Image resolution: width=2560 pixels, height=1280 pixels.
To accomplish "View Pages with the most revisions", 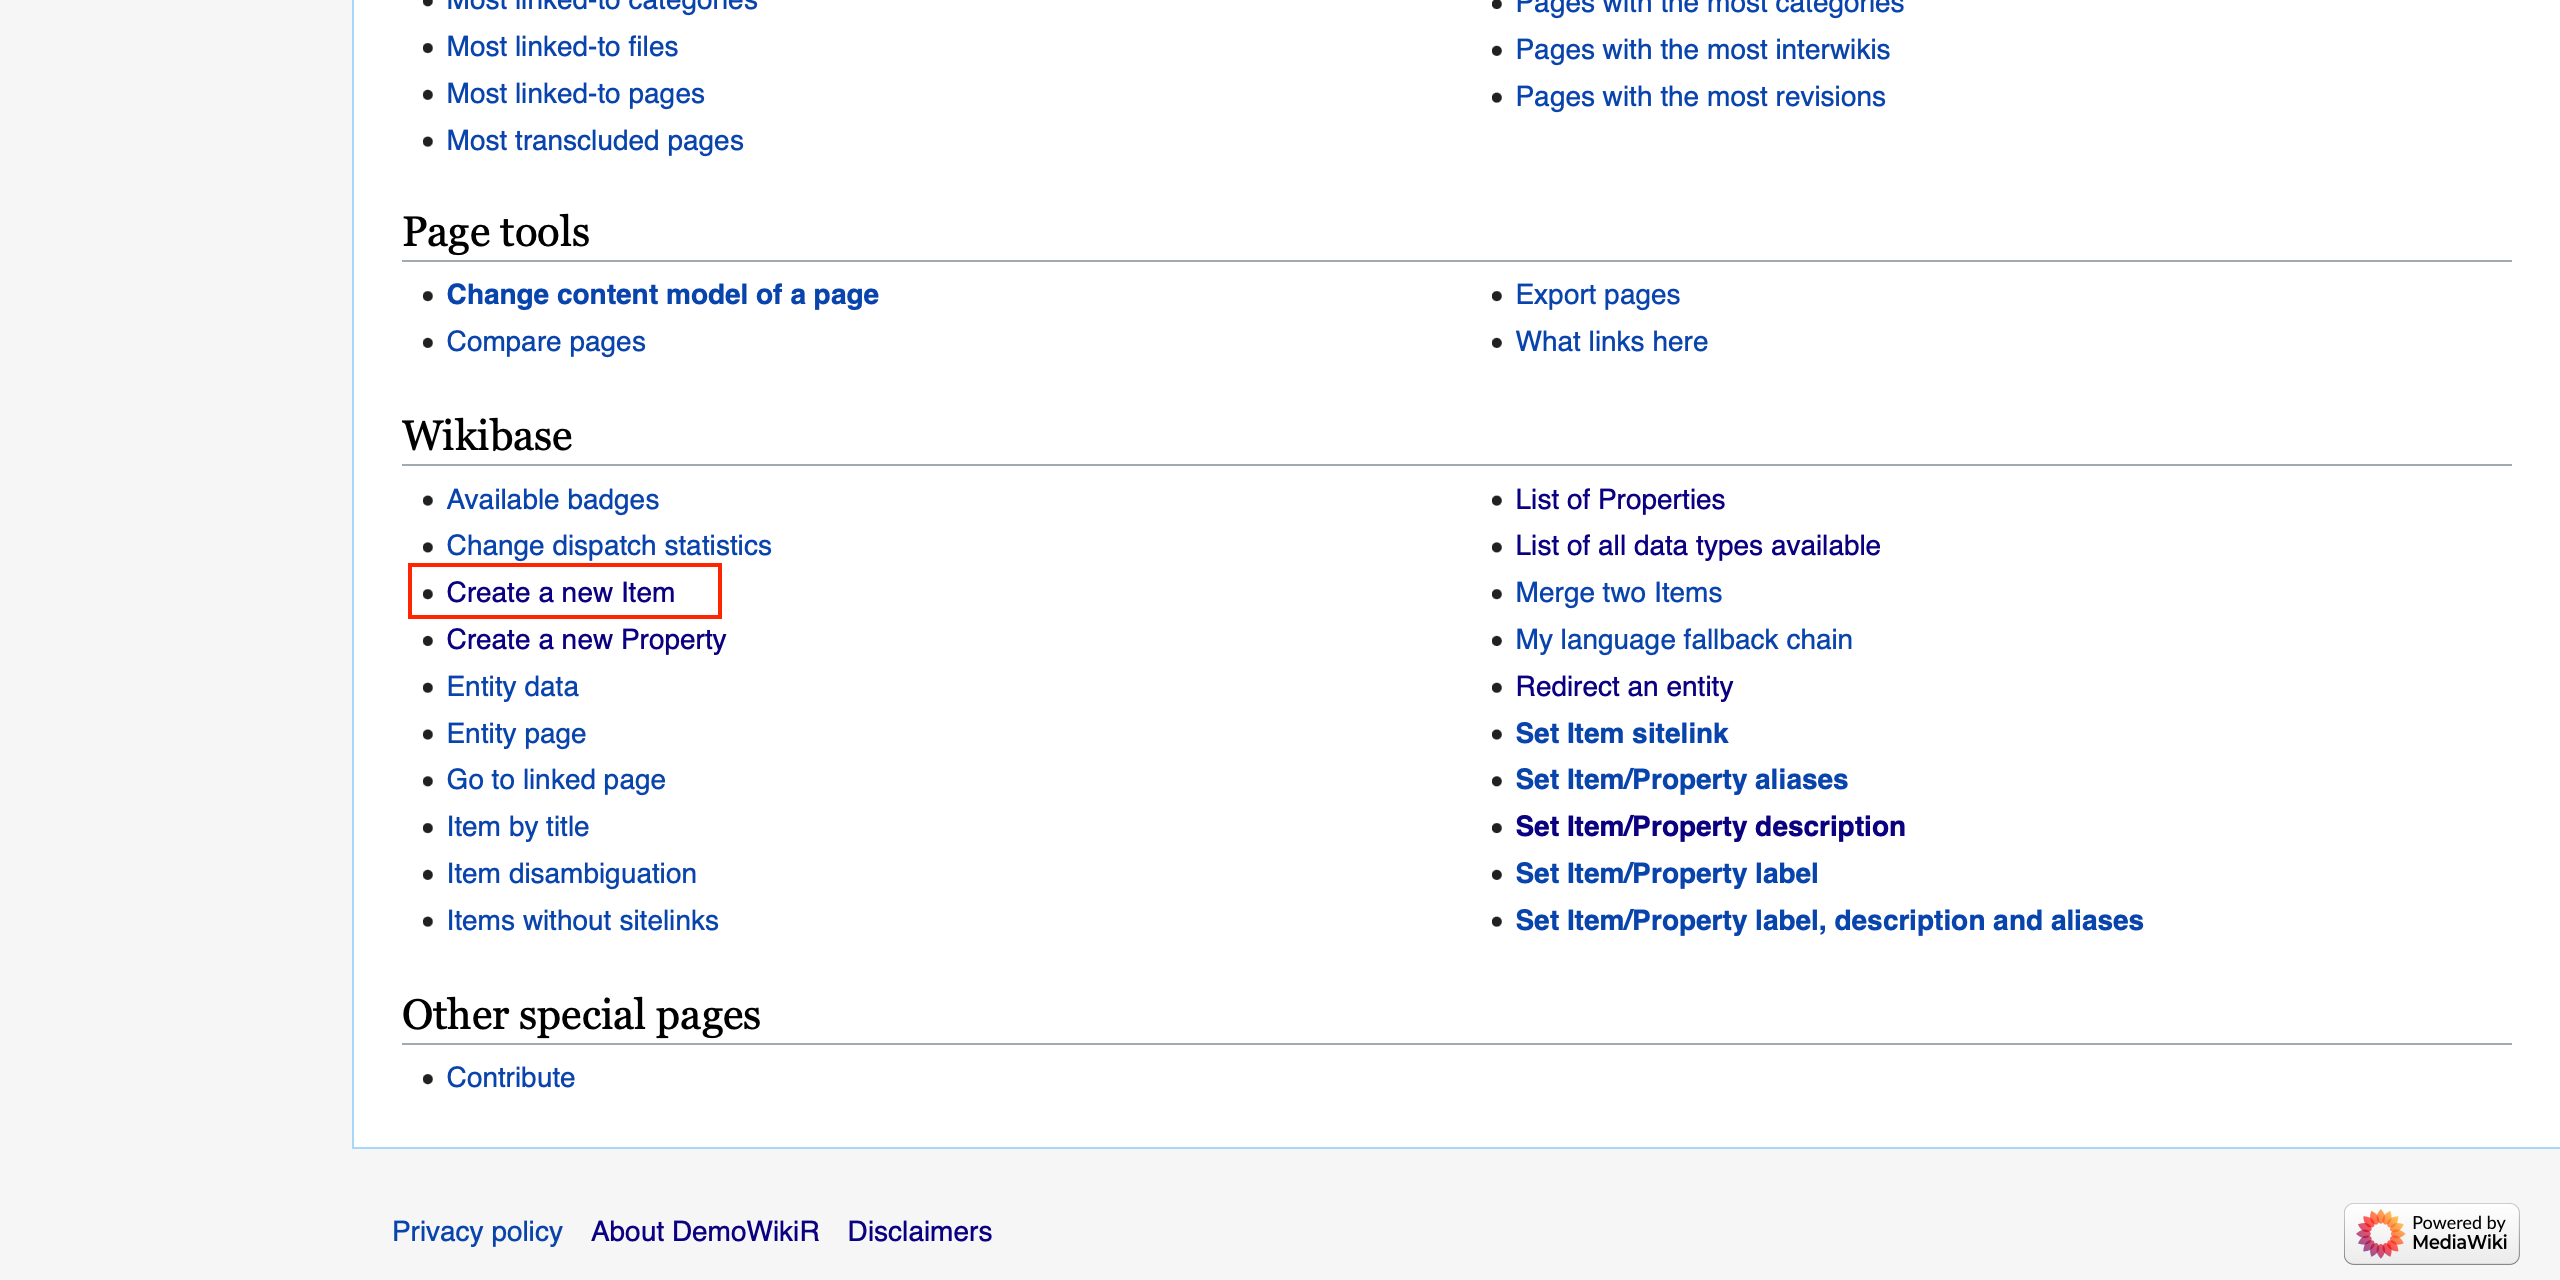I will click(x=1700, y=96).
